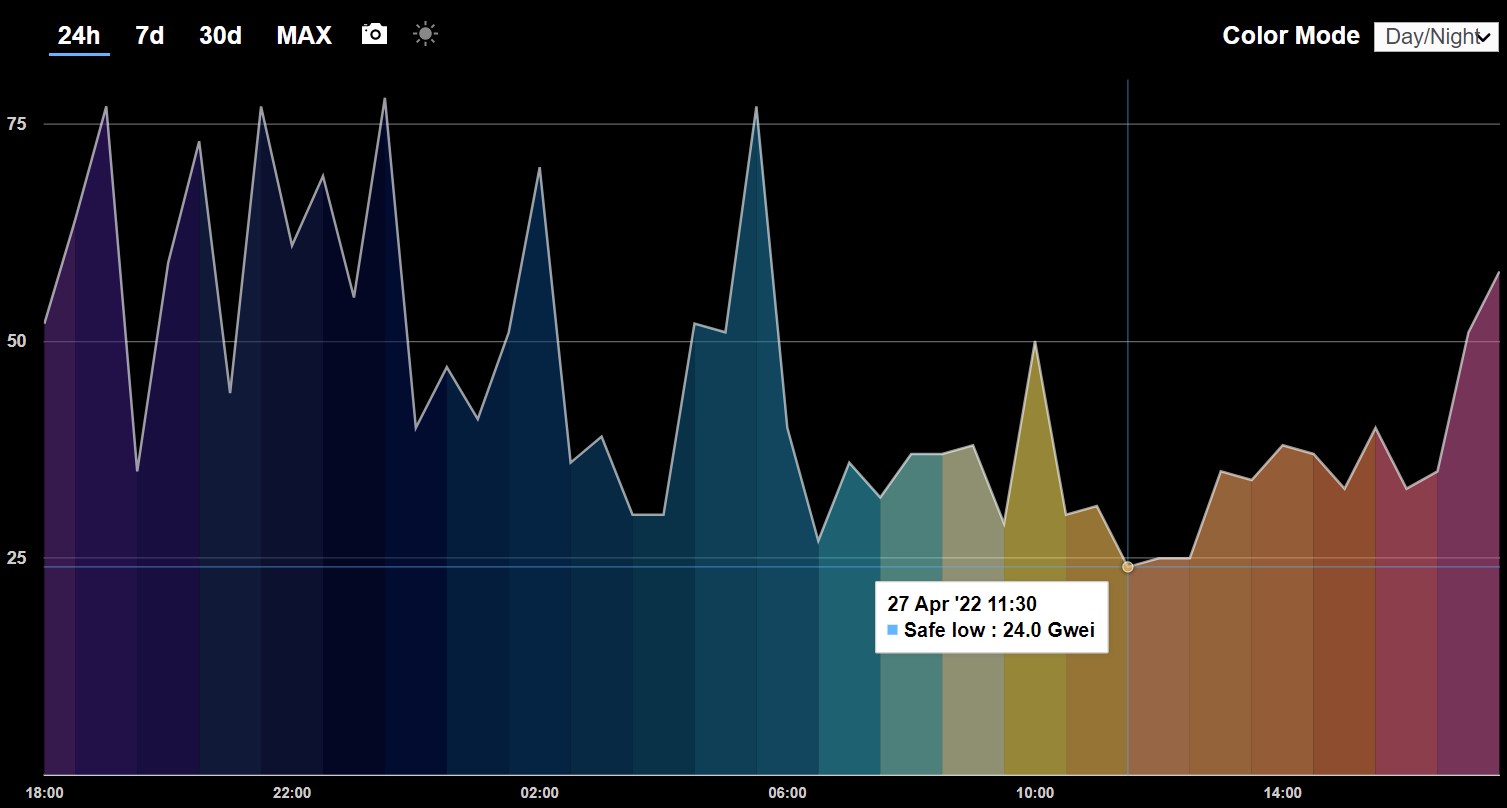1507x808 pixels.
Task: Click the 25 y-axis label
Action: [17, 558]
